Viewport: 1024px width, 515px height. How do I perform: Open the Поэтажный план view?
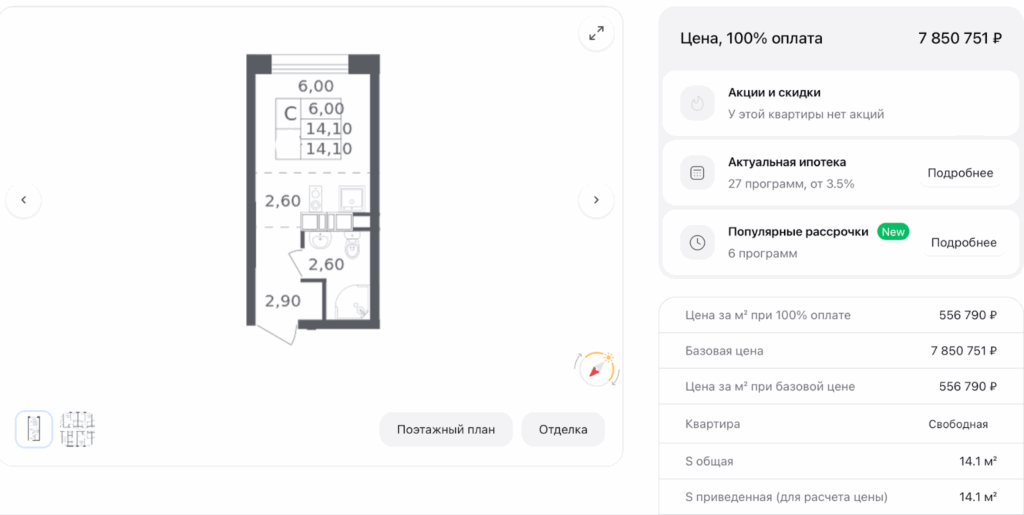tap(446, 430)
